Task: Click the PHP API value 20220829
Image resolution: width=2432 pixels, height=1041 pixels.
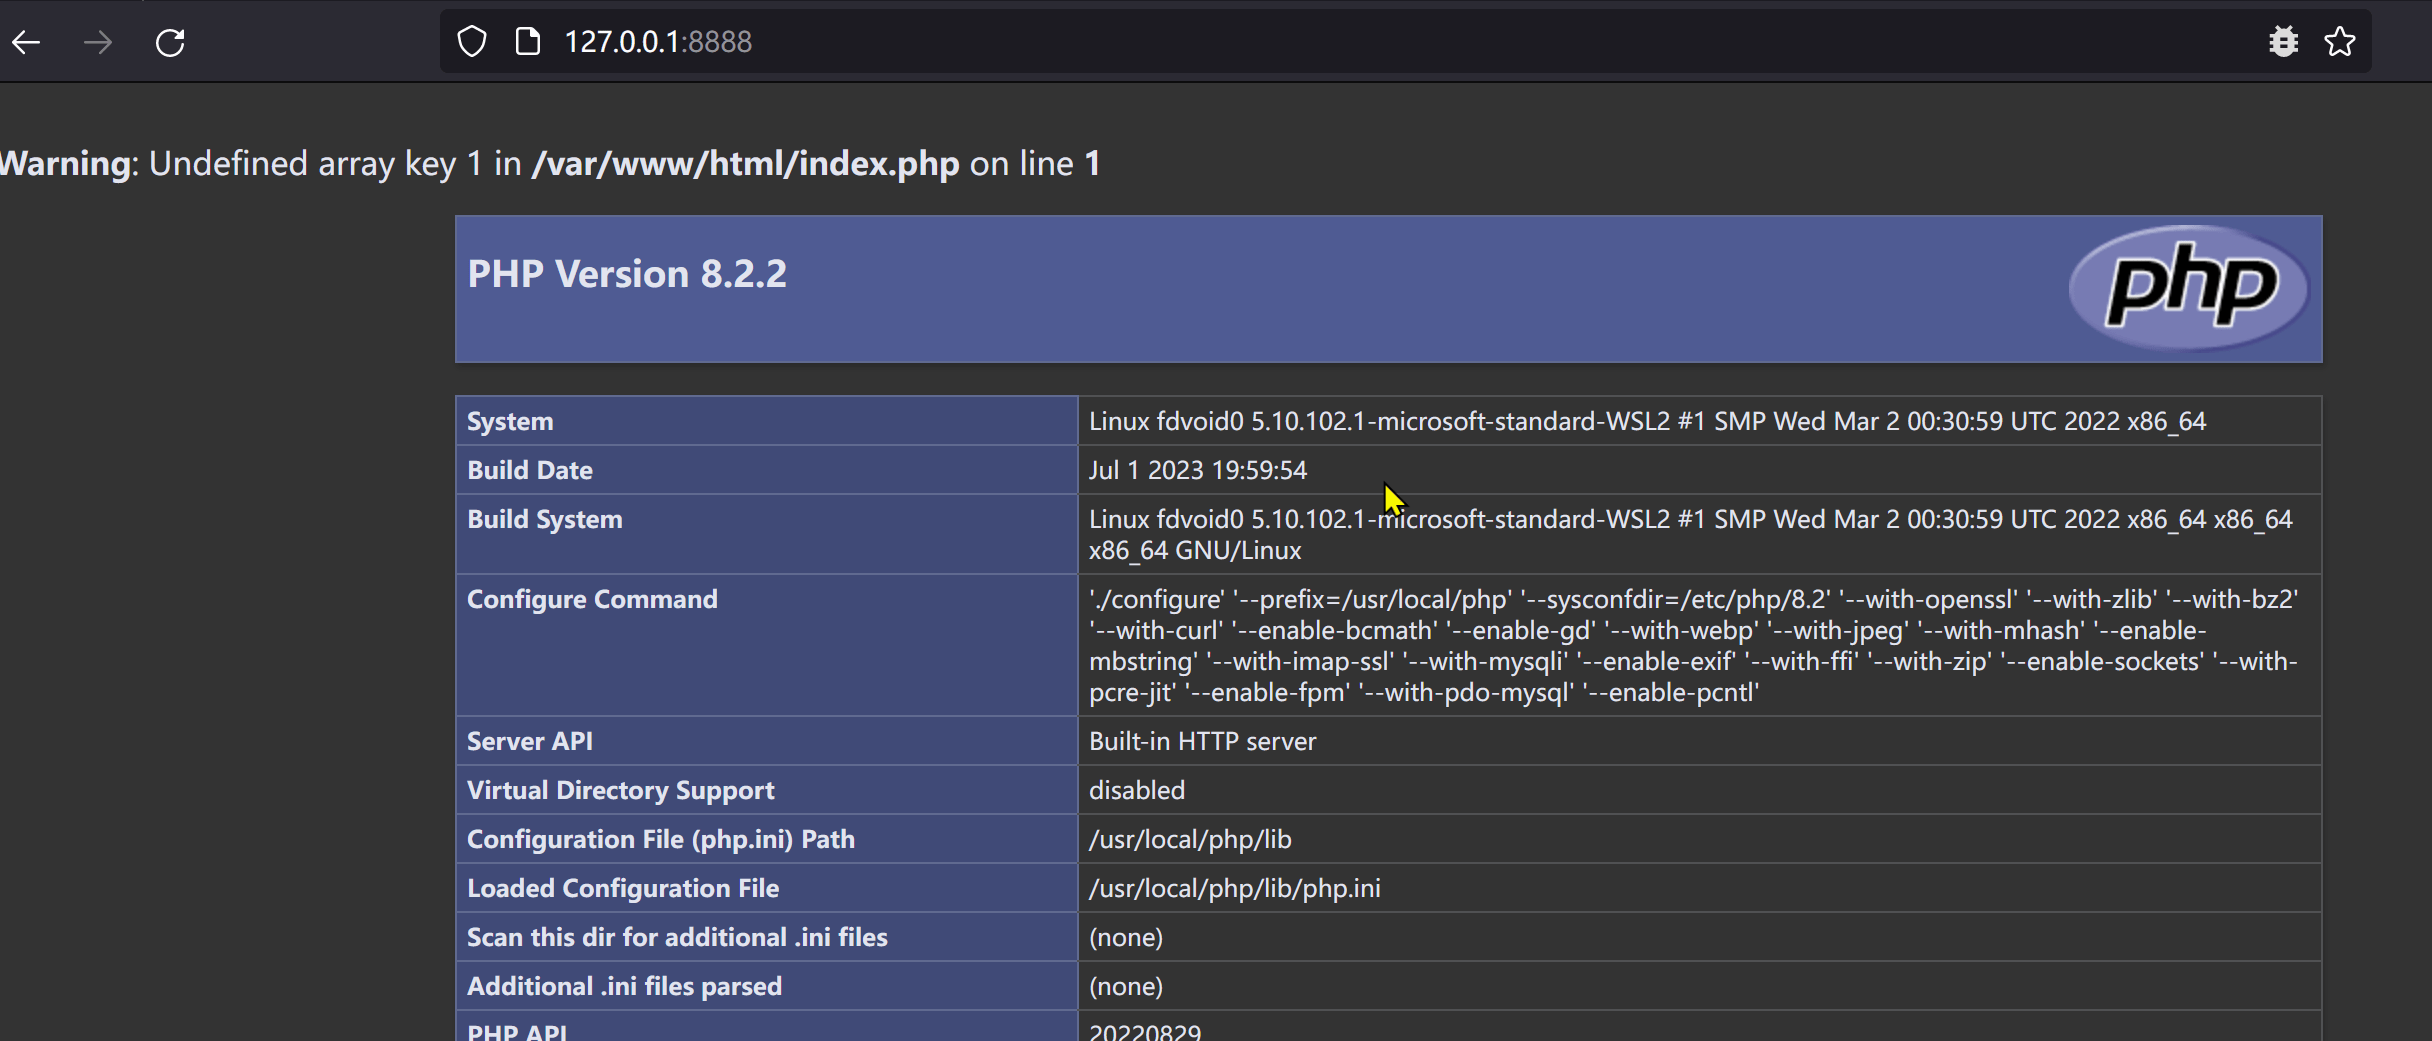Action: coord(1145,1031)
